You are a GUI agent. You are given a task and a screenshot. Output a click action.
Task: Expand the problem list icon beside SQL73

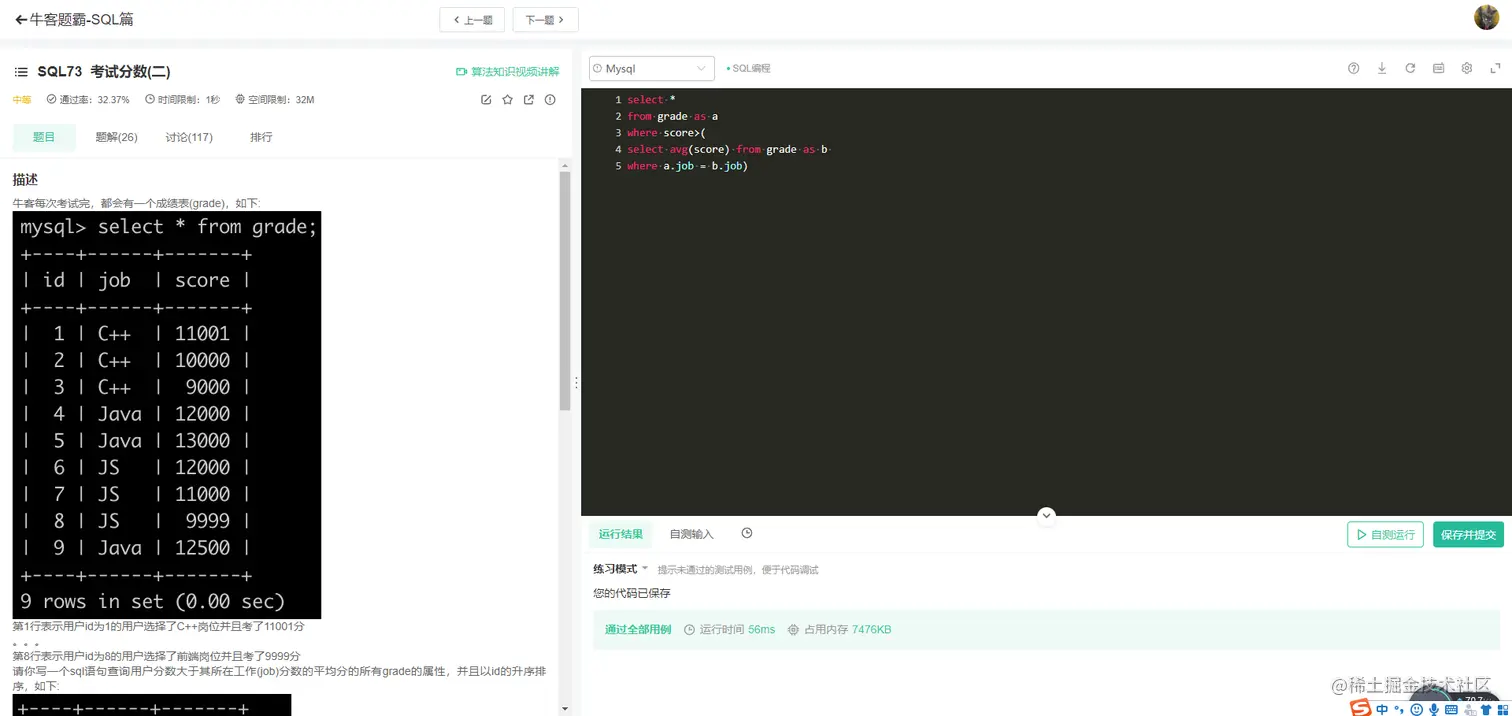[x=20, y=71]
